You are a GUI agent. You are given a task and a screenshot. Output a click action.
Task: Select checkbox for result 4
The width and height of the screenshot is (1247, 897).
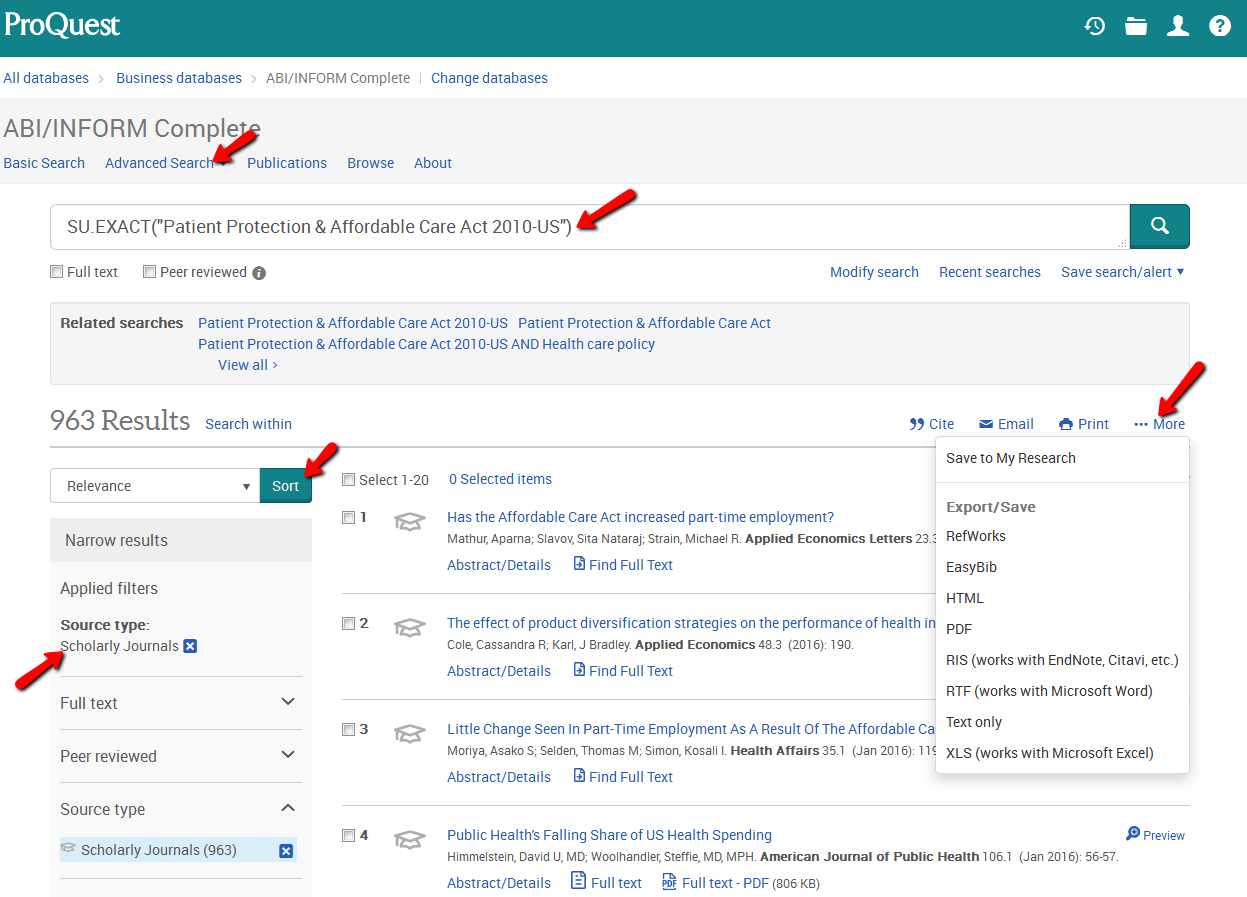pos(348,836)
